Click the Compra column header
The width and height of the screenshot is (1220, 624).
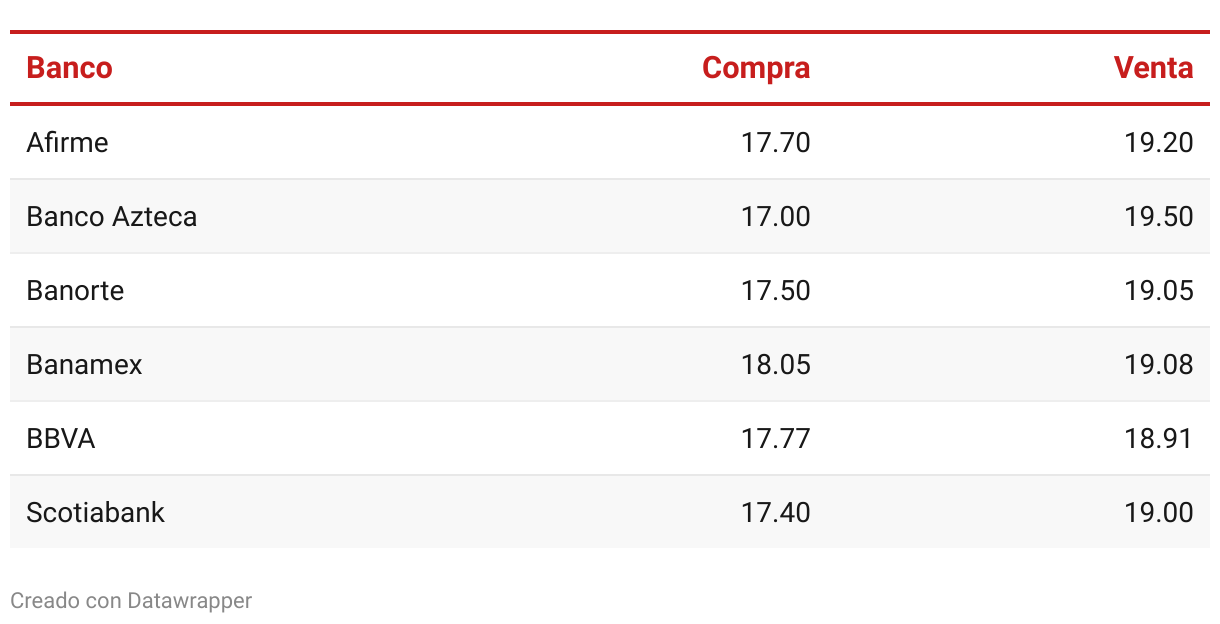pyautogui.click(x=756, y=68)
